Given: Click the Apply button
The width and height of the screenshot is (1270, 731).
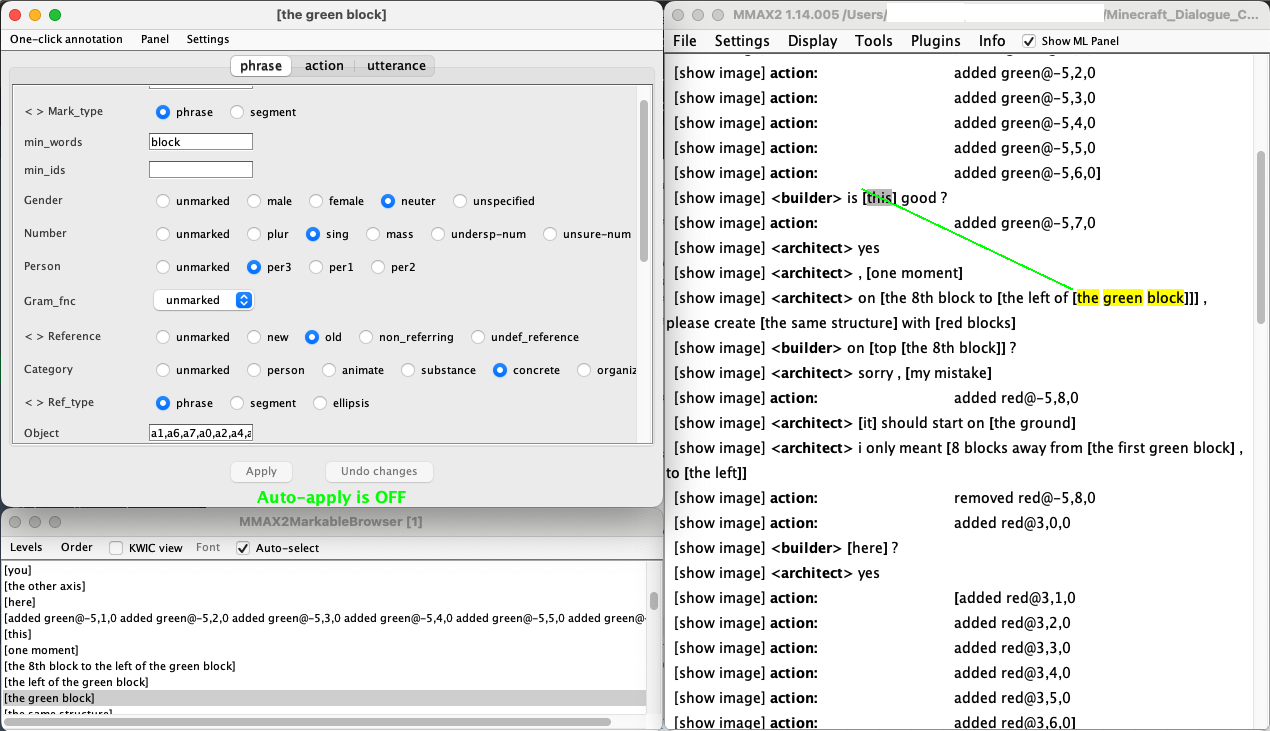Looking at the screenshot, I should tap(261, 471).
